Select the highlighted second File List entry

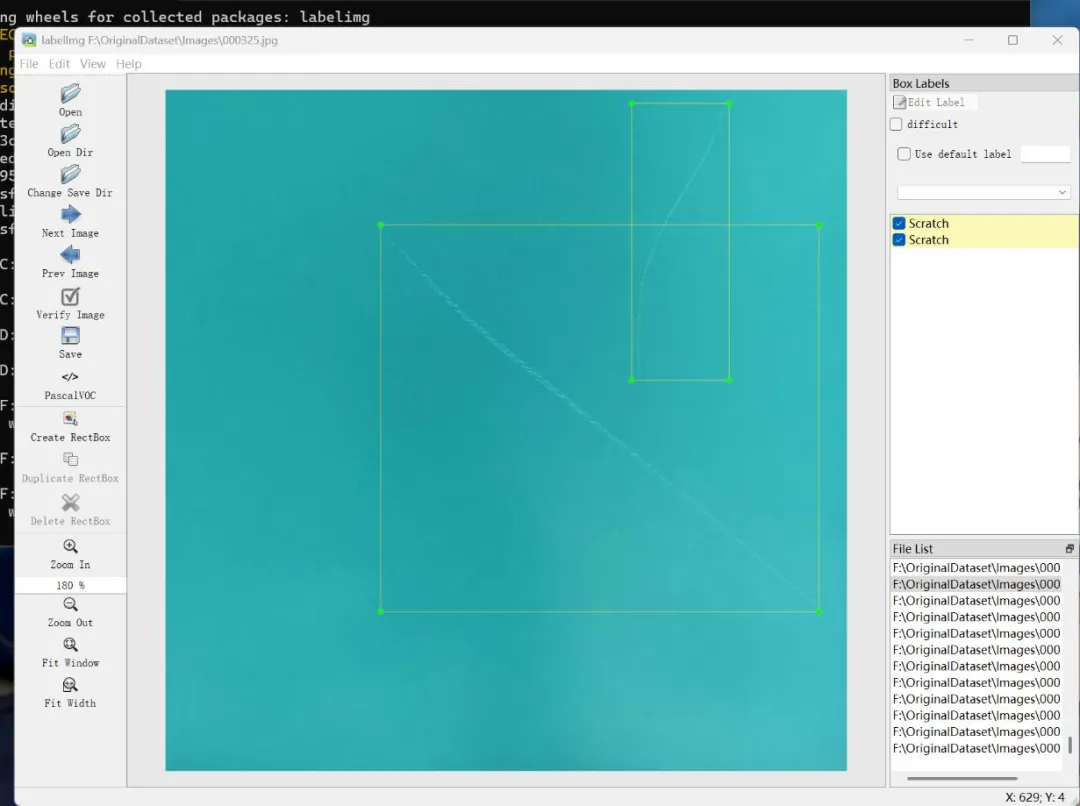click(976, 584)
